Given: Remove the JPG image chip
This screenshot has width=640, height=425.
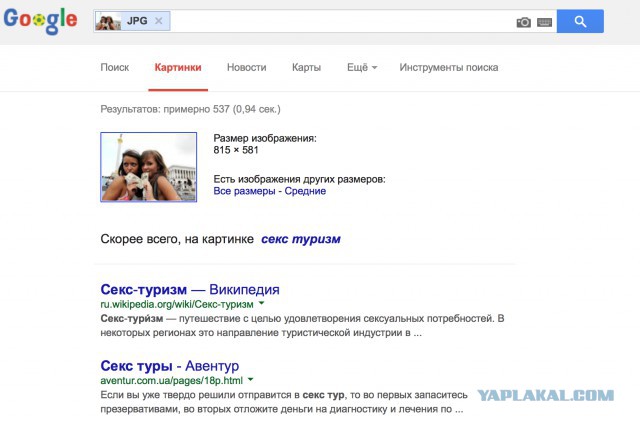Looking at the screenshot, I should pos(159,21).
